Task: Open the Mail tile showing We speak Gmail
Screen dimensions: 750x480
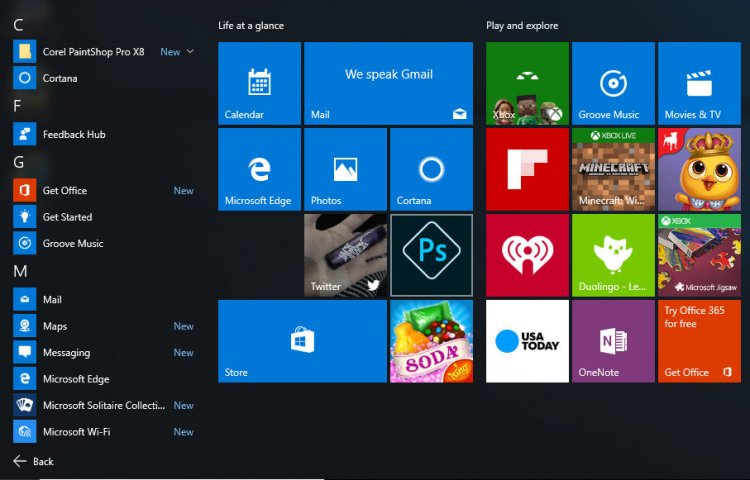Action: pos(388,83)
